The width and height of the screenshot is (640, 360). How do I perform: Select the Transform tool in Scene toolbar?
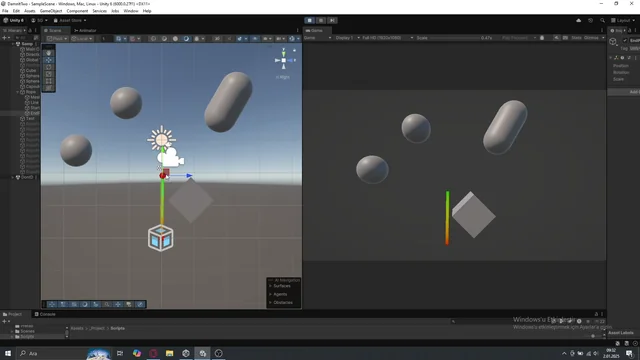49,87
